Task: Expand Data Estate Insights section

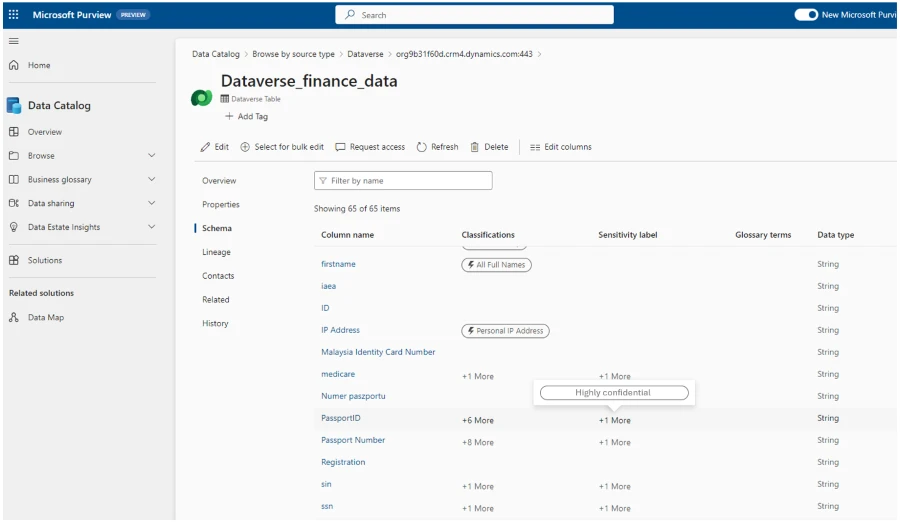Action: (x=151, y=227)
